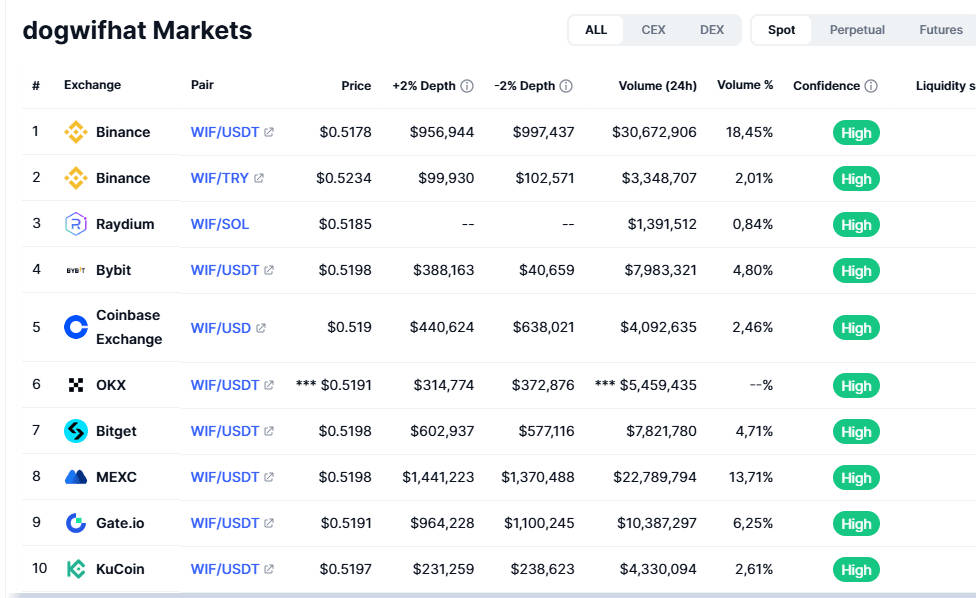Click the High confidence badge for KuCoin
This screenshot has width=976, height=598.
point(856,570)
